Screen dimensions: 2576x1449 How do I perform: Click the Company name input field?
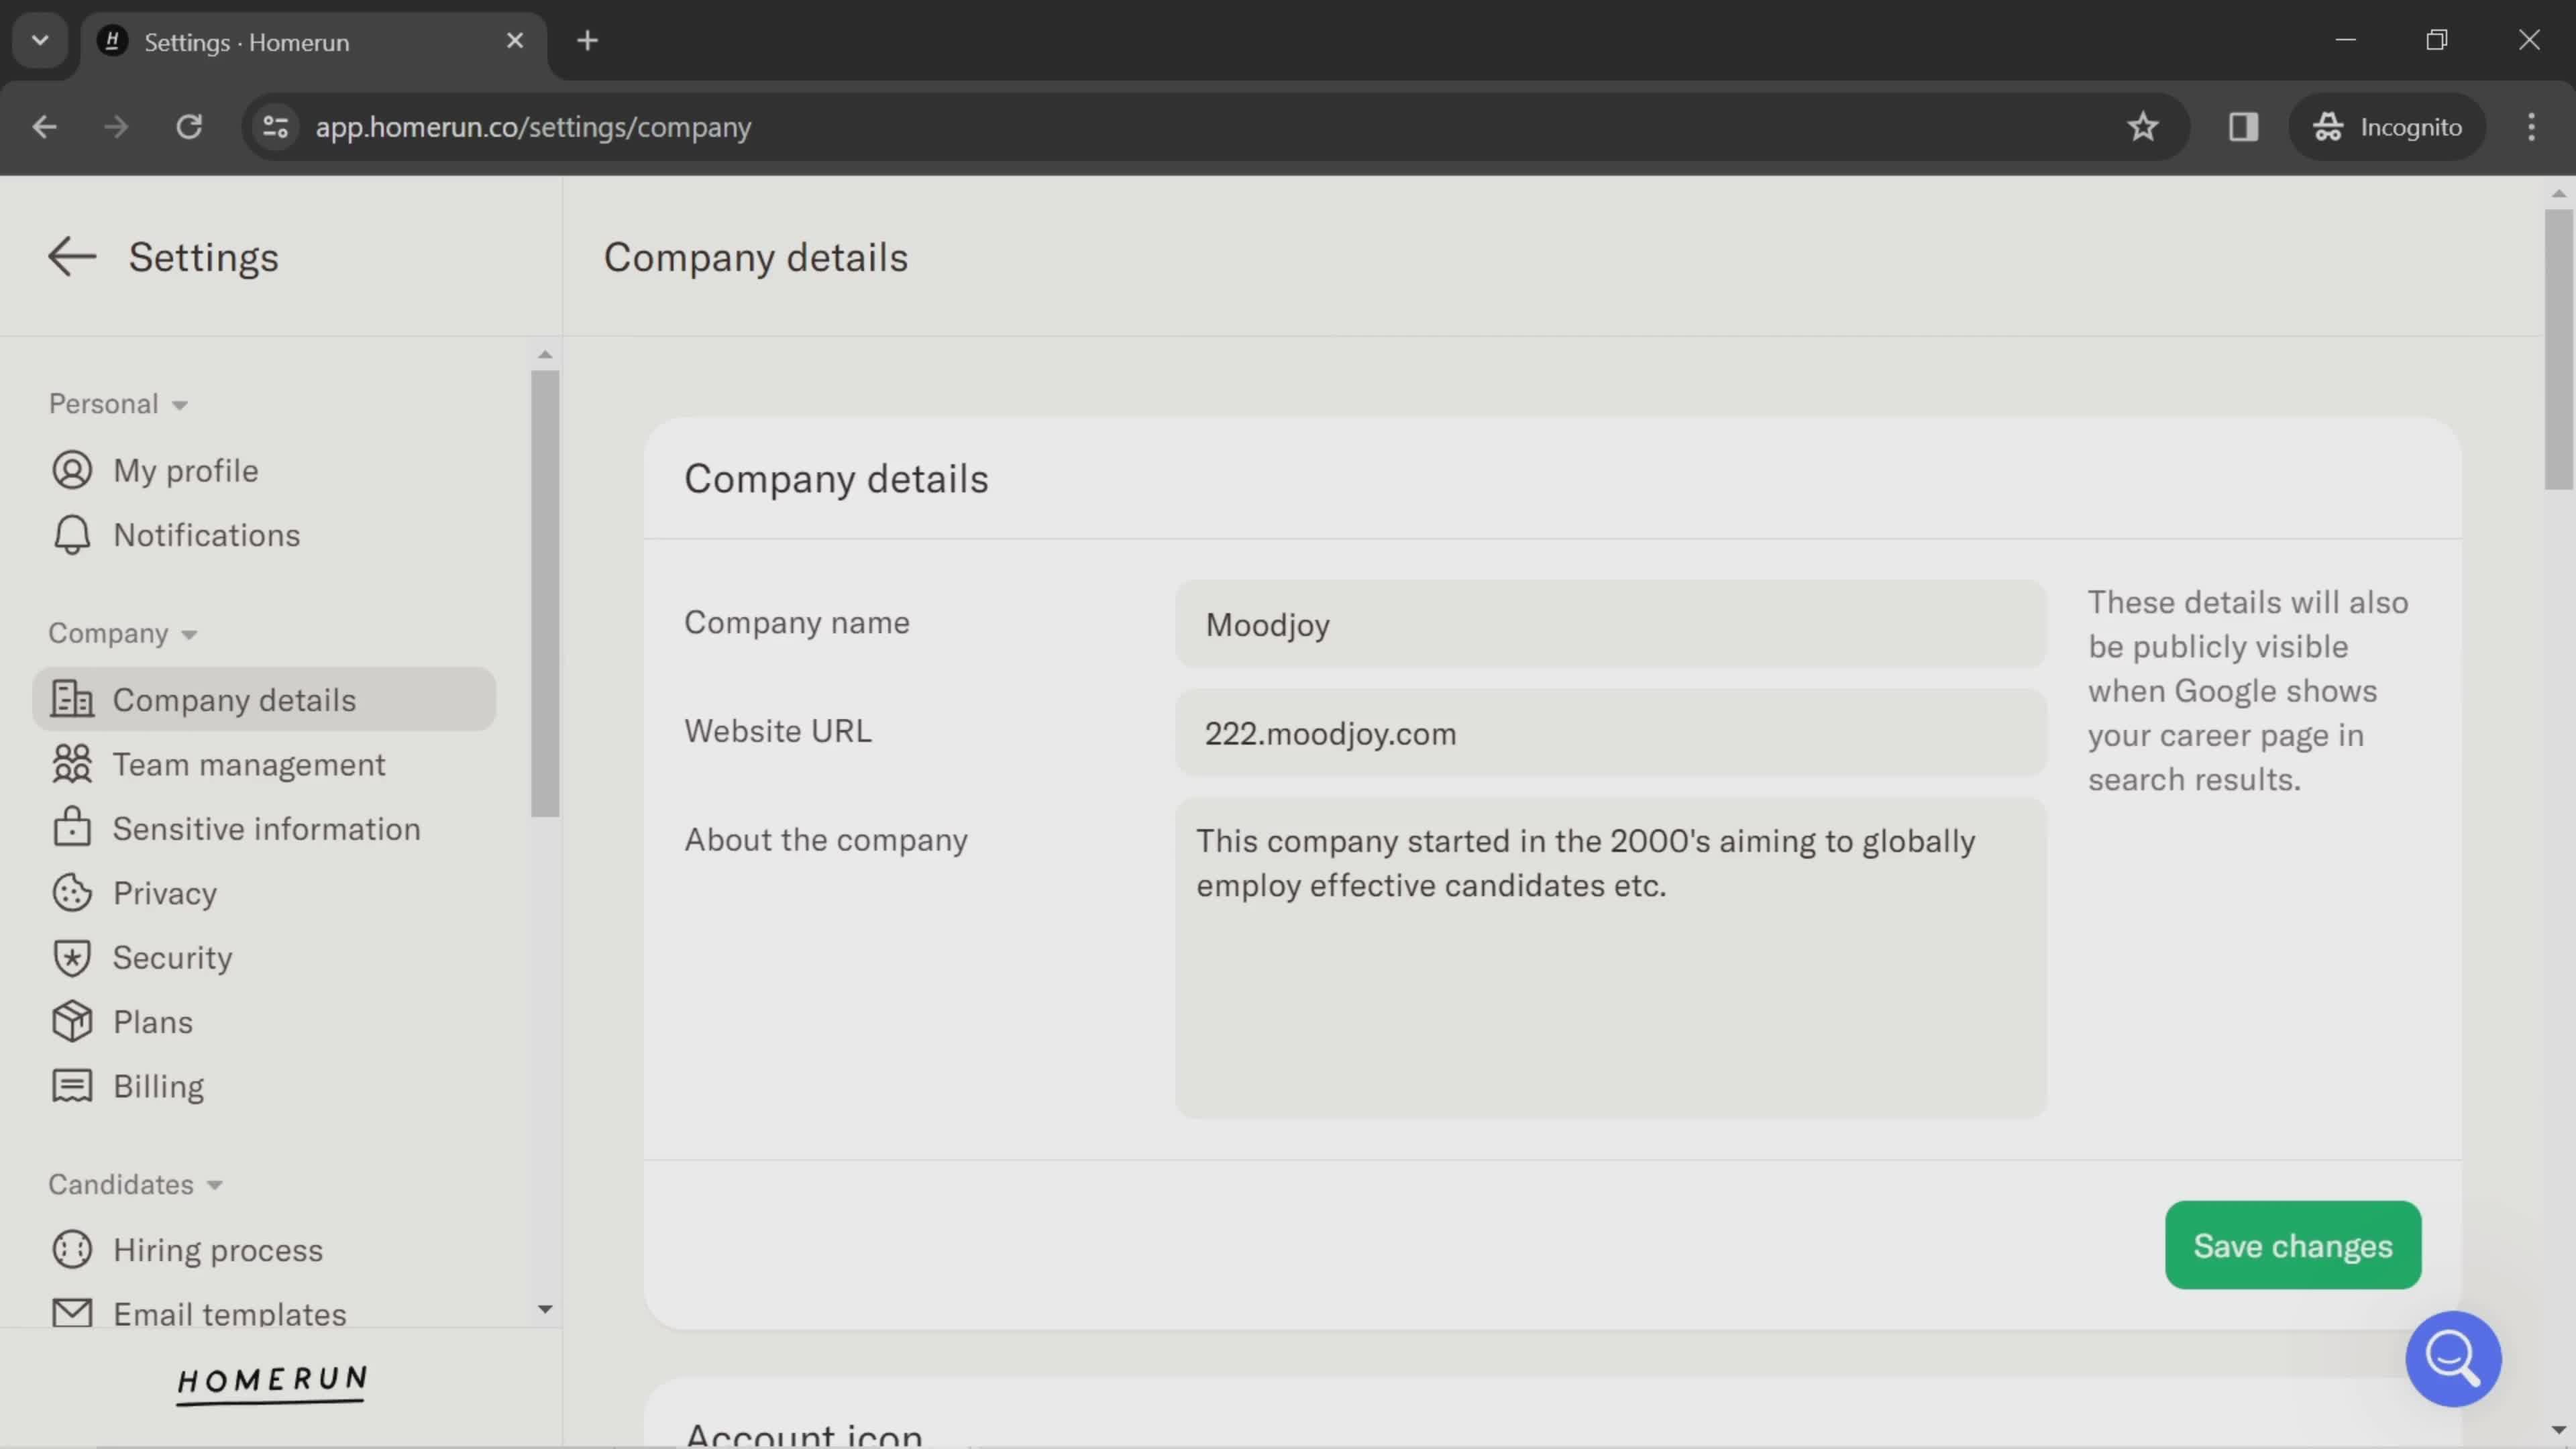1607,623
